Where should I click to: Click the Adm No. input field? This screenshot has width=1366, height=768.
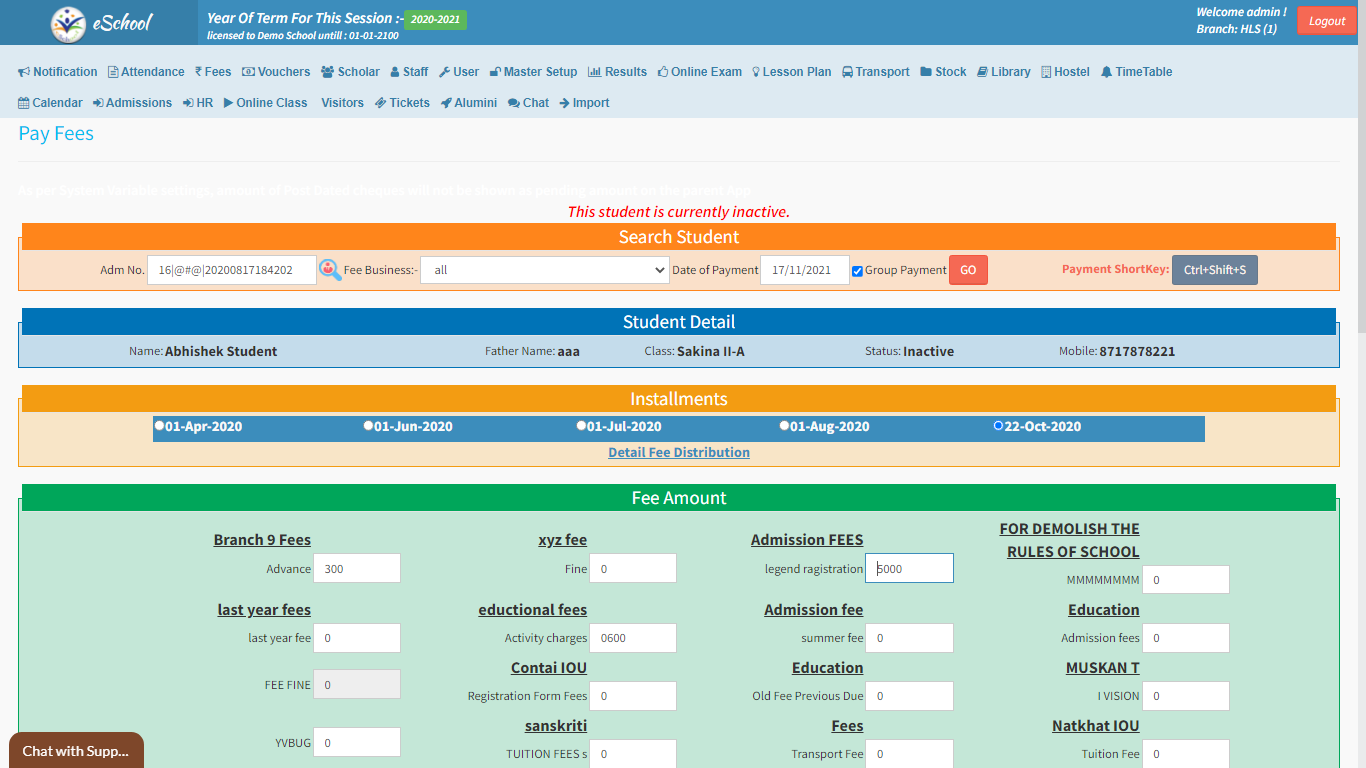(x=231, y=270)
